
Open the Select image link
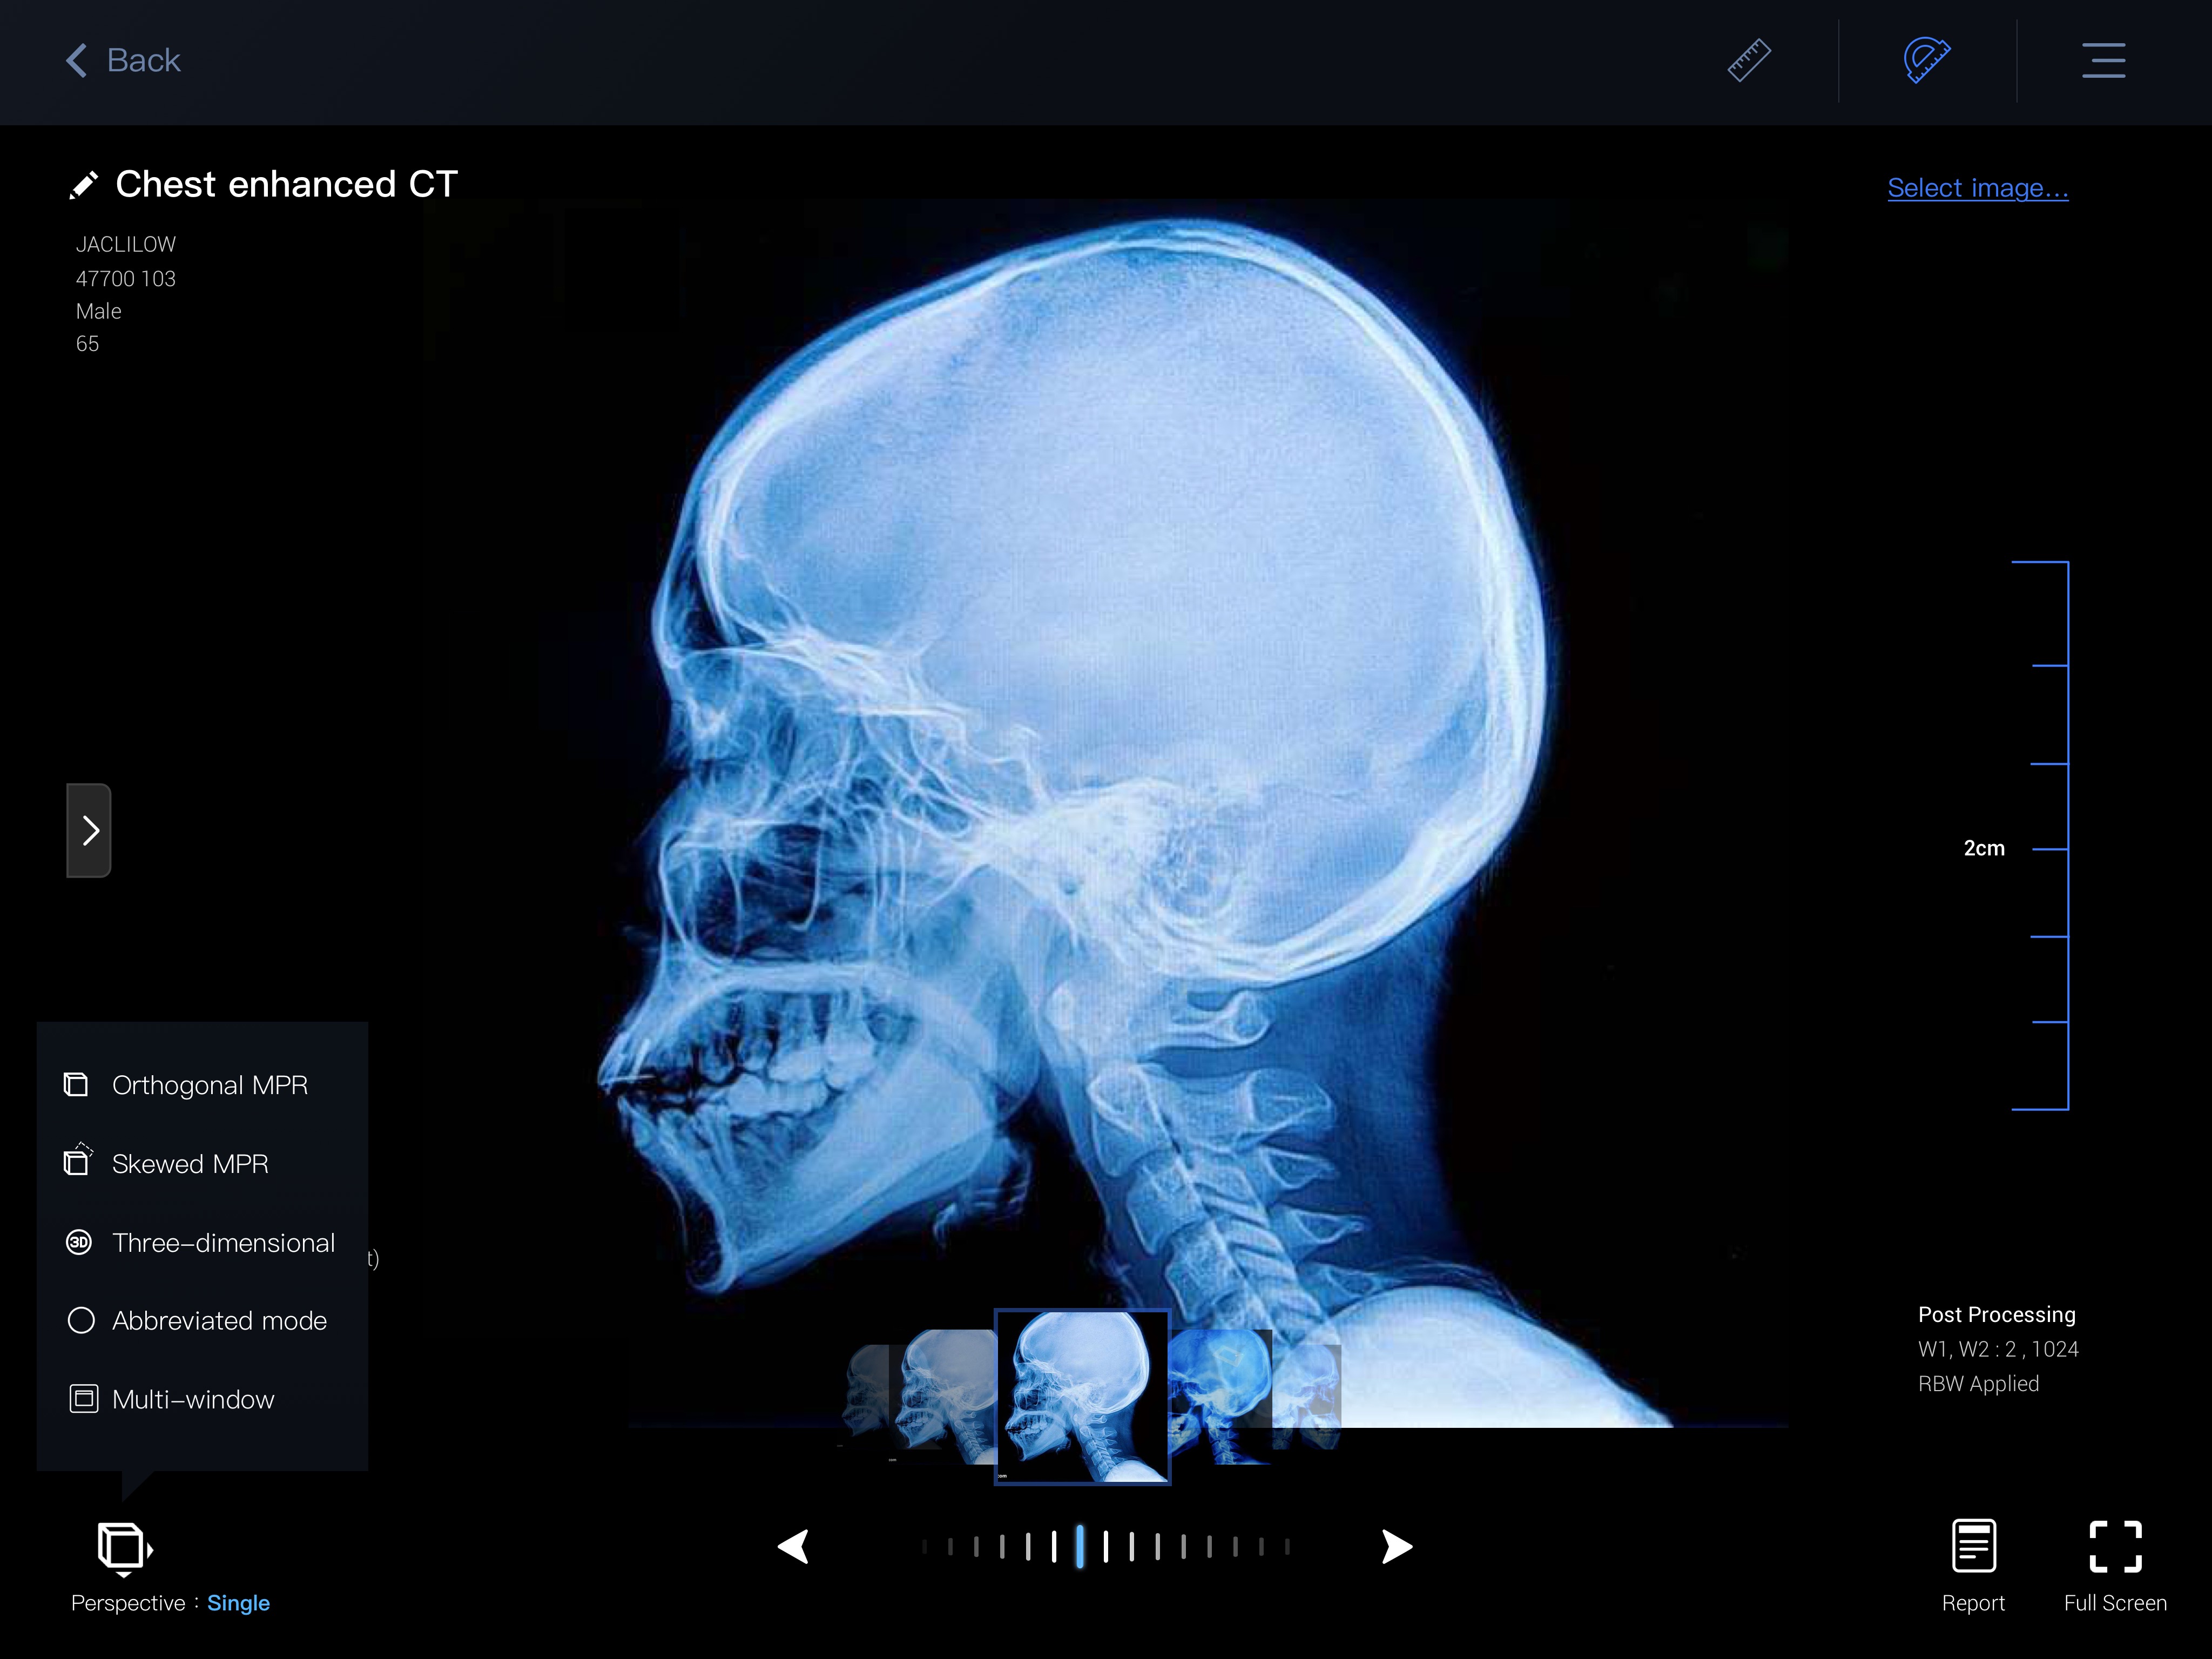click(1977, 188)
